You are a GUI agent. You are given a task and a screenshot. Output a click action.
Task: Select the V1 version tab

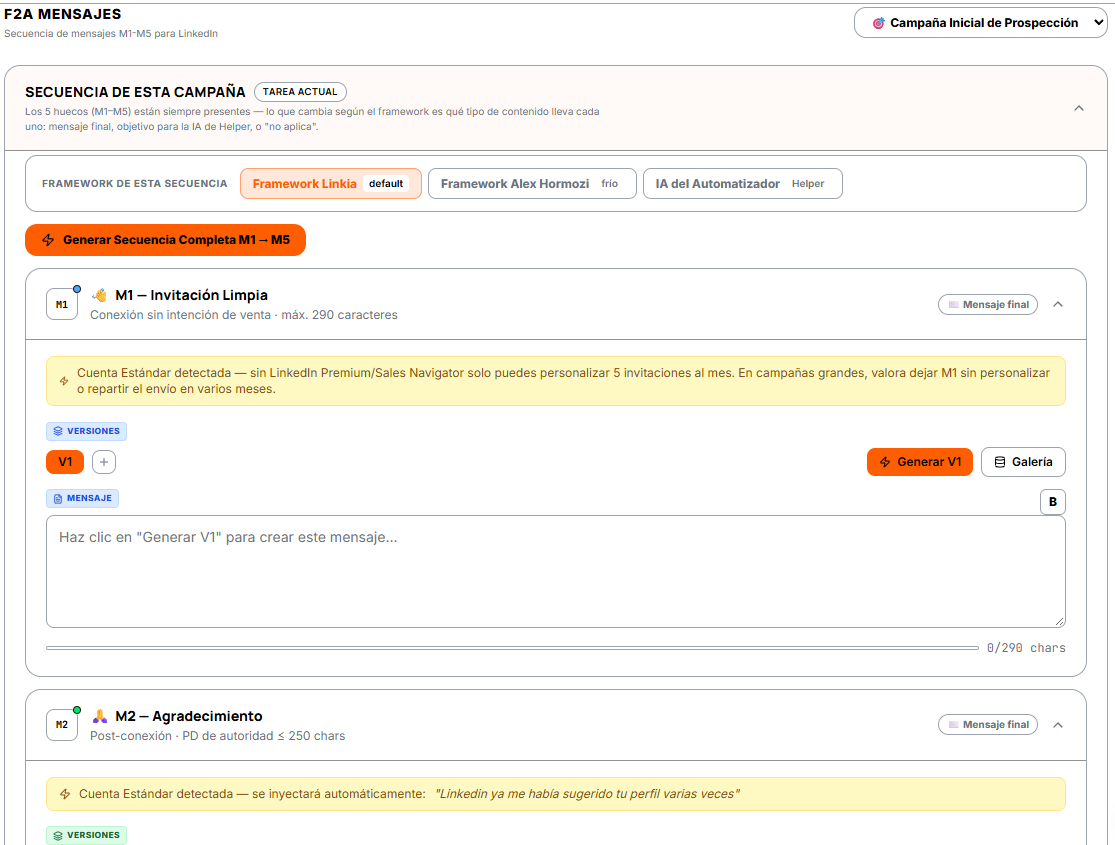click(65, 462)
